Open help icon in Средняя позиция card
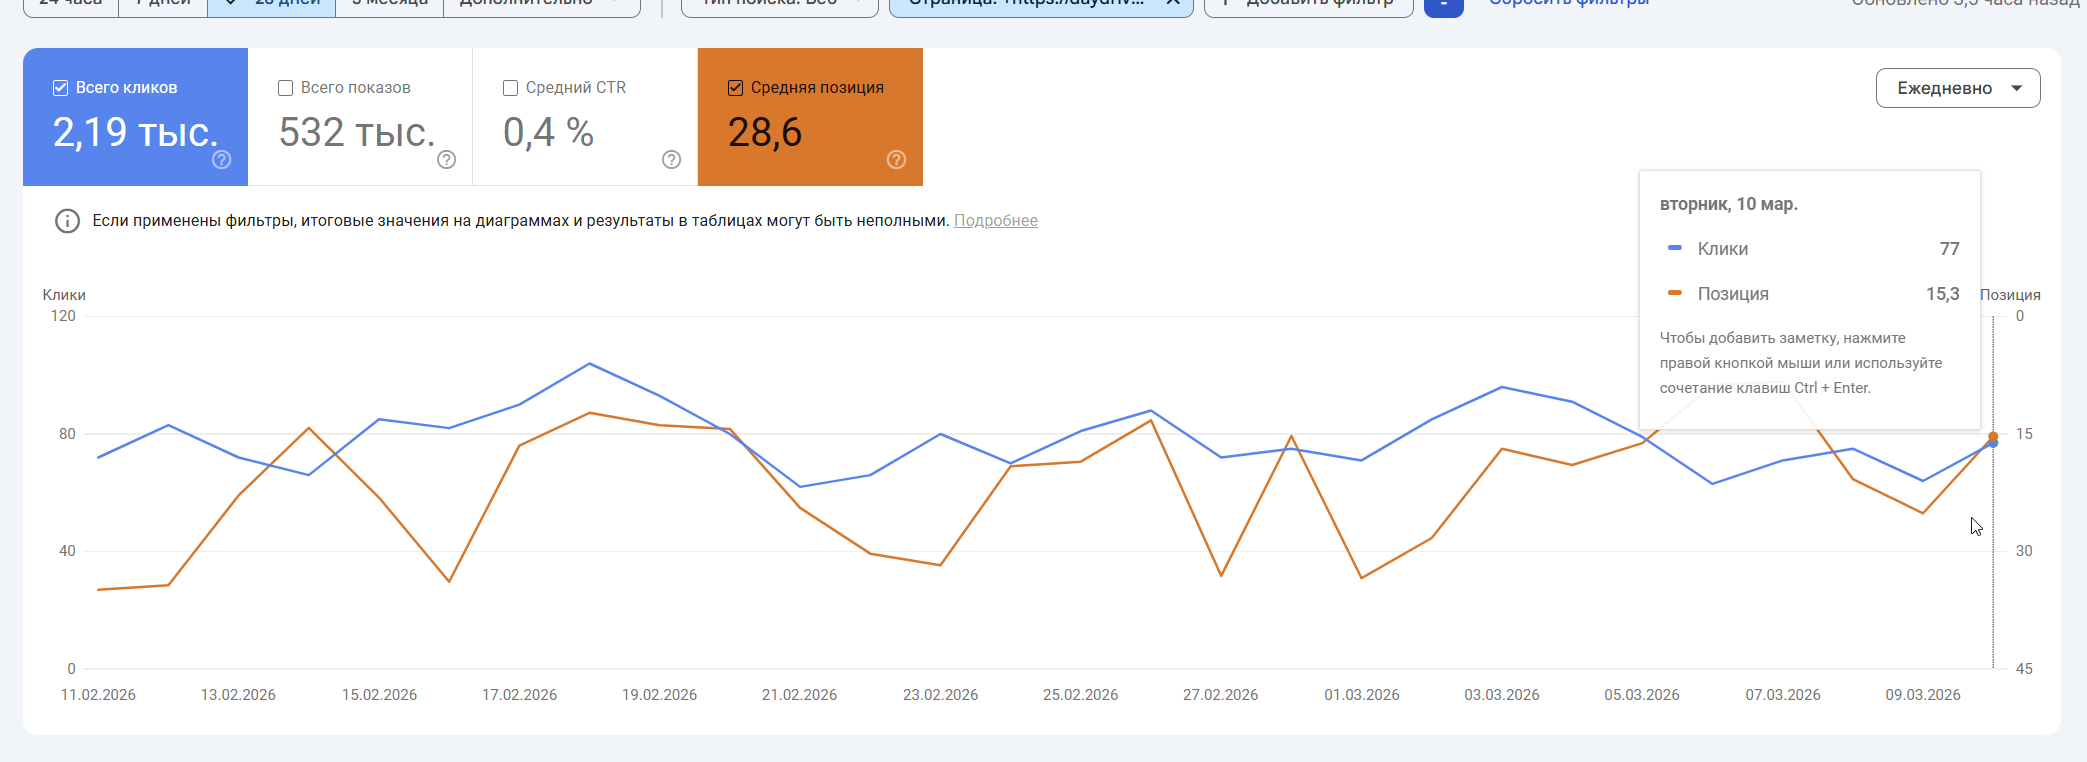 897,160
